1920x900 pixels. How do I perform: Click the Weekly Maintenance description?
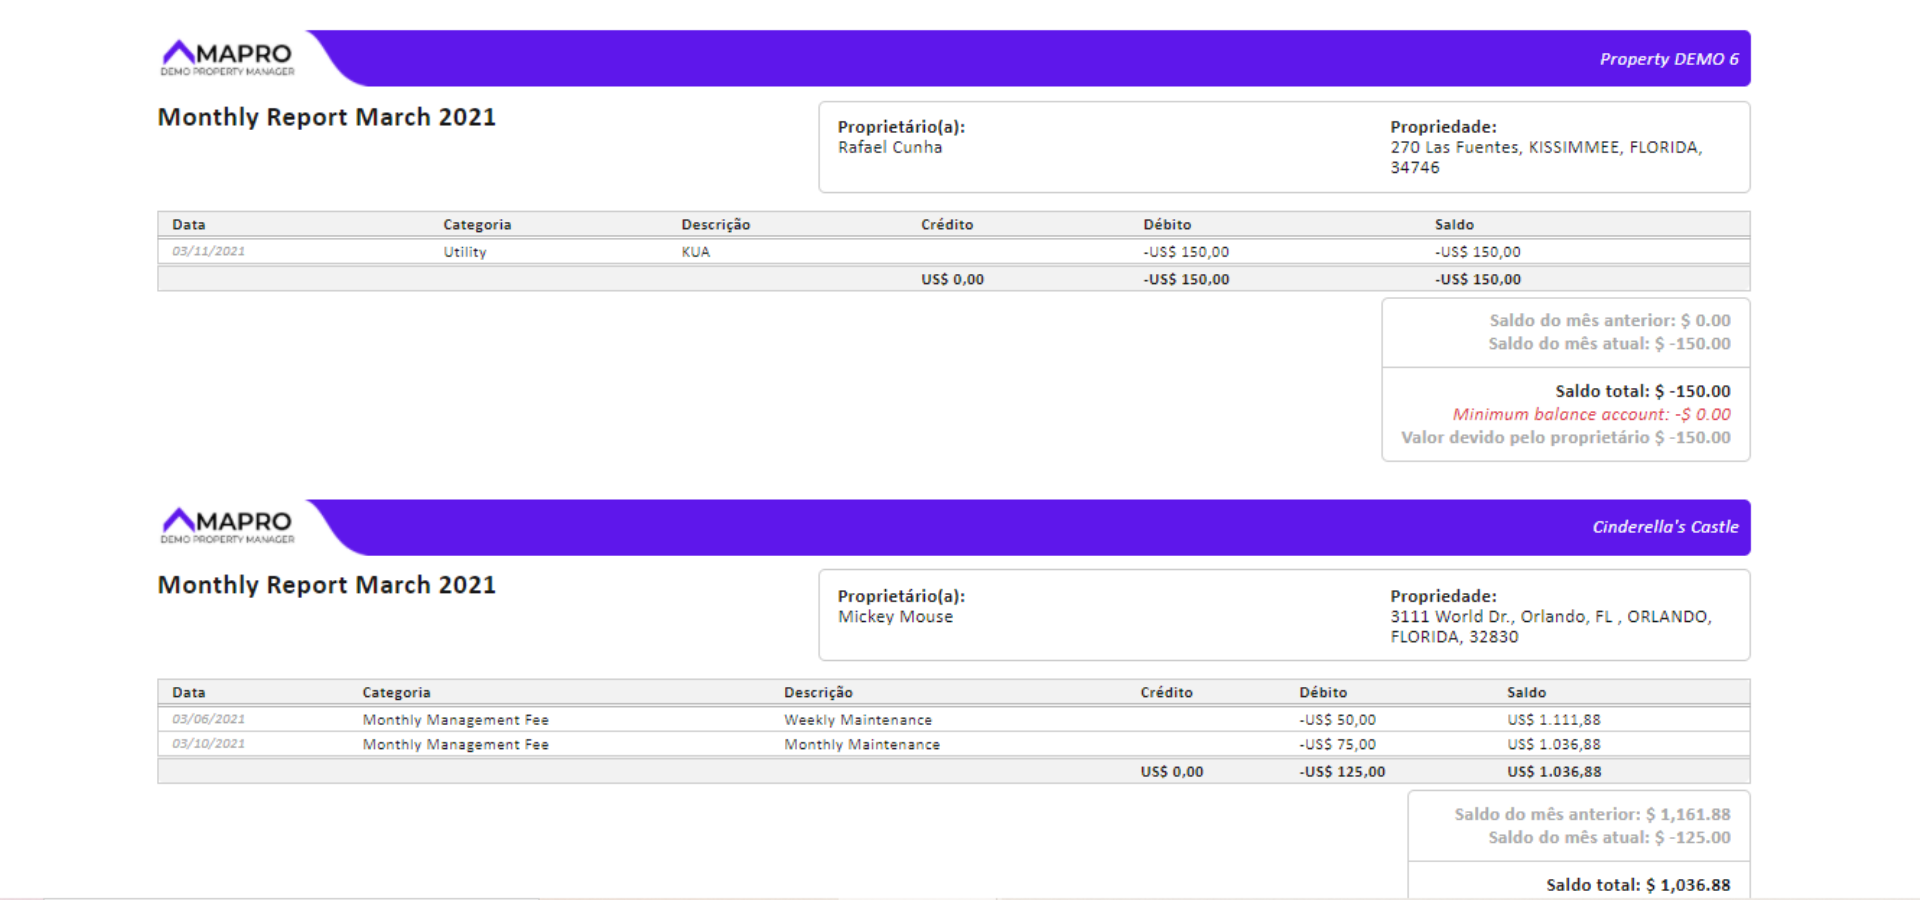click(857, 720)
